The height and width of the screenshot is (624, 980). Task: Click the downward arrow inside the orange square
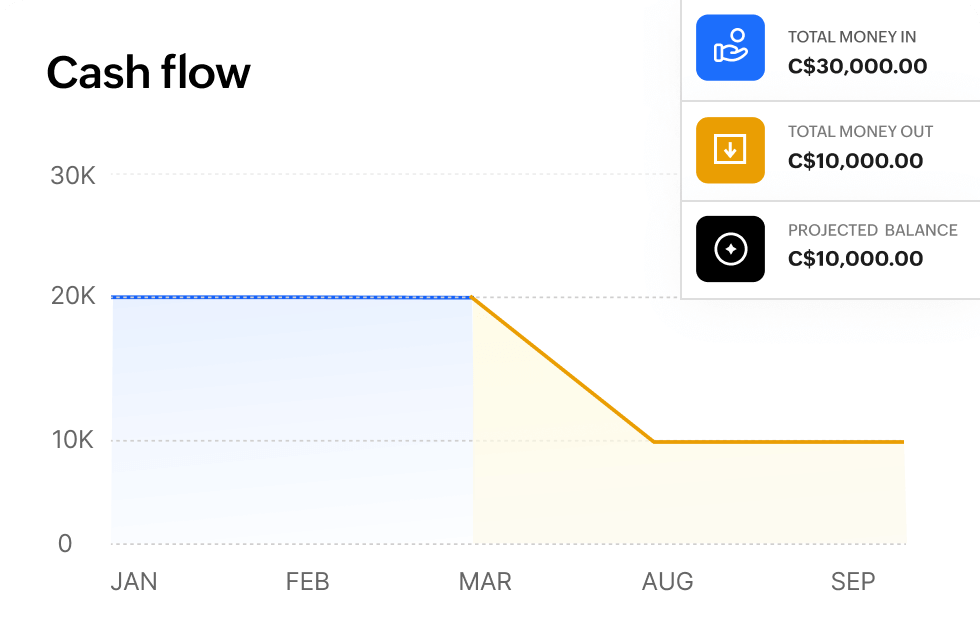730,150
